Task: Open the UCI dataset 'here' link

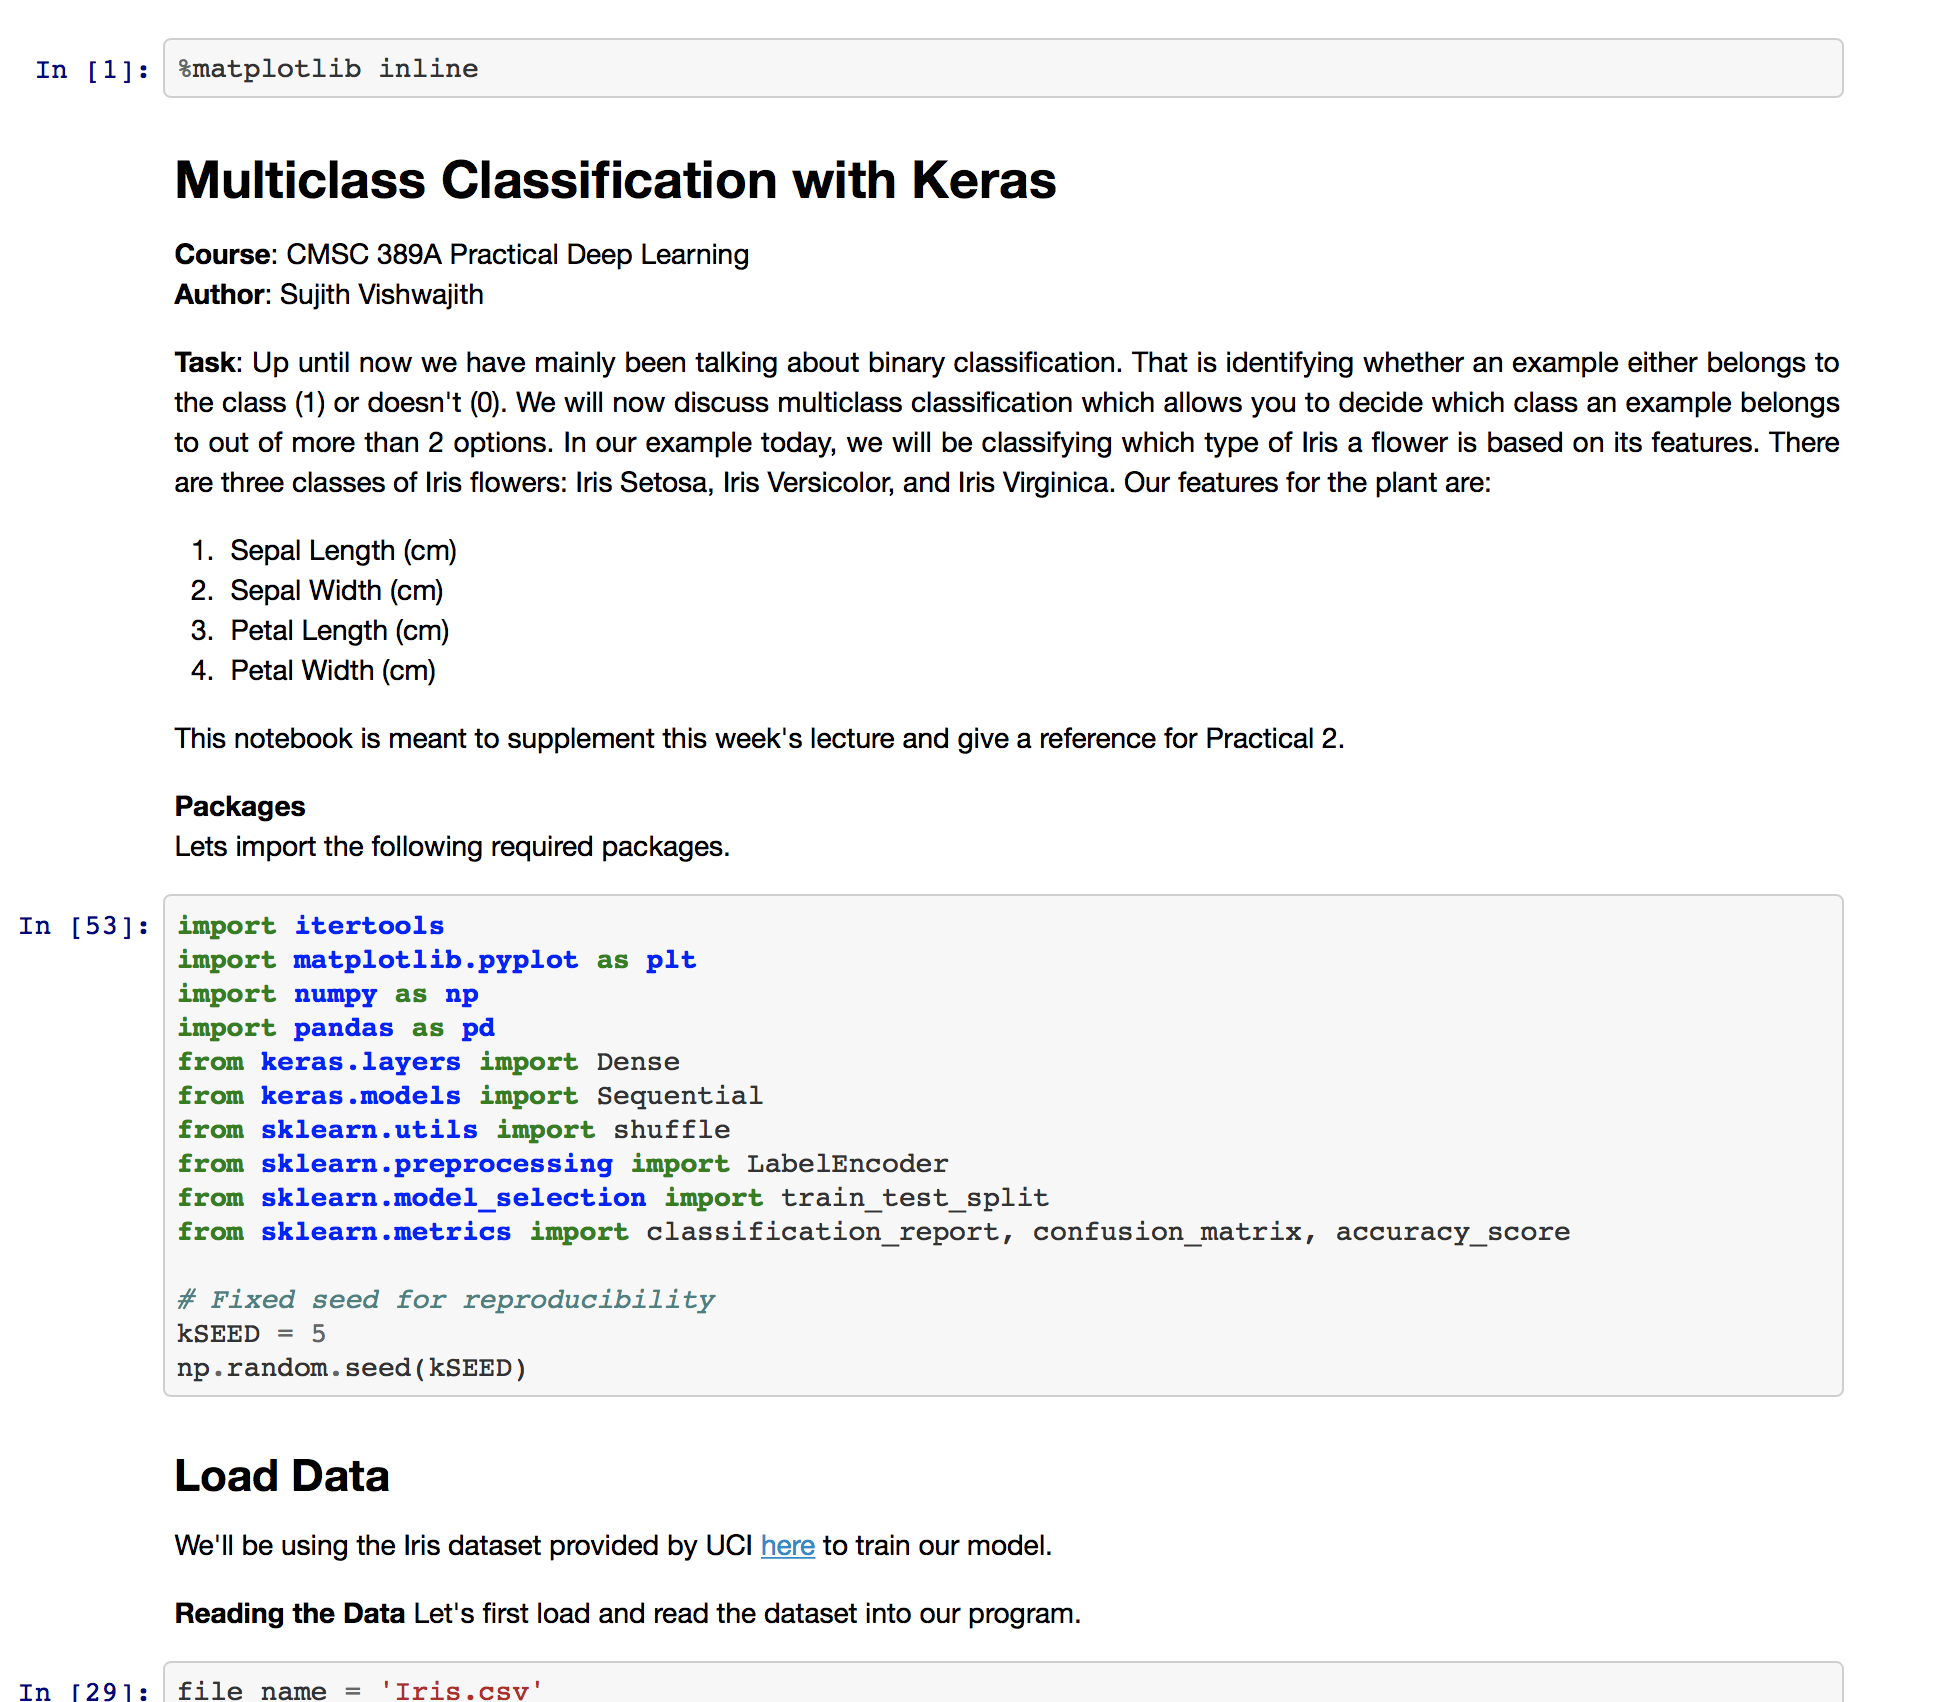Action: point(787,1546)
